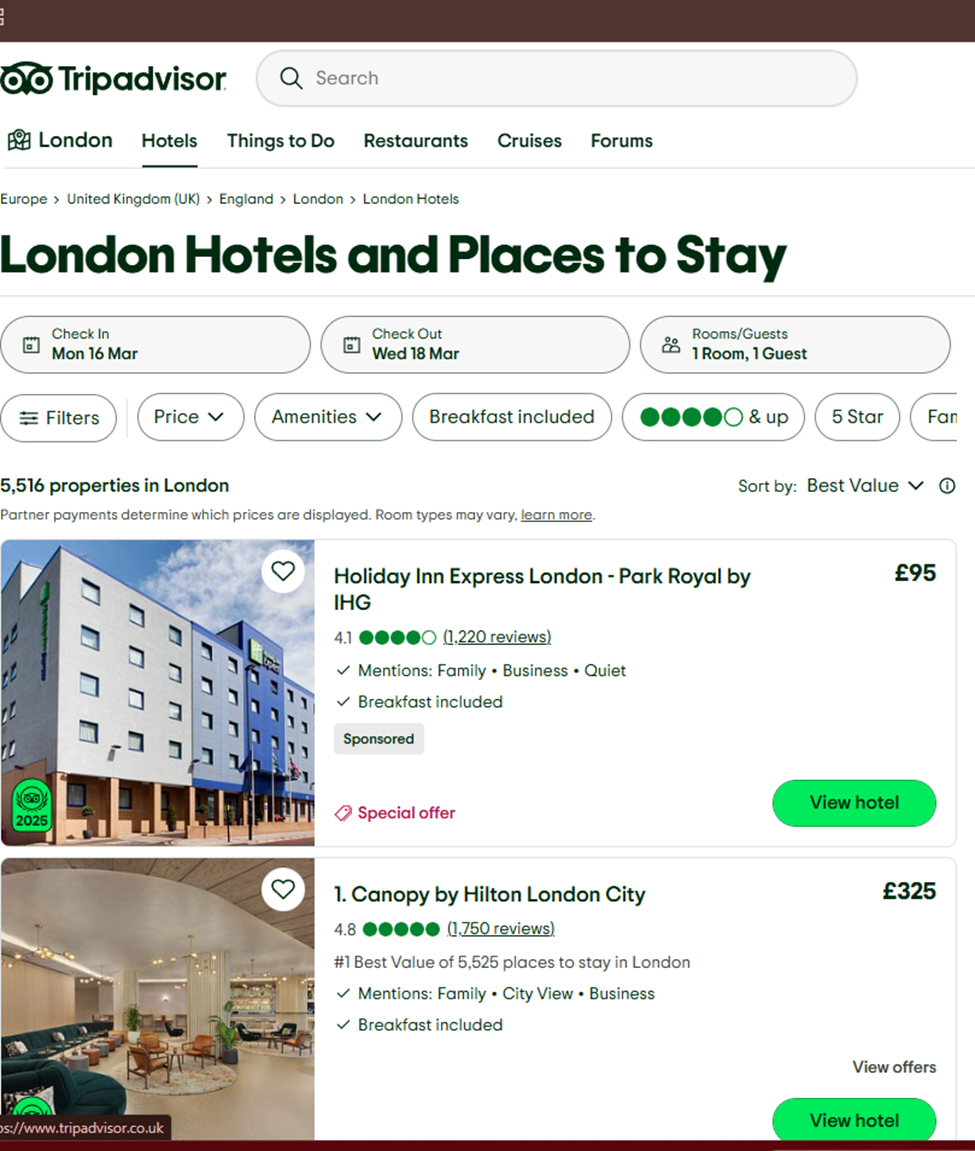The width and height of the screenshot is (975, 1151).
Task: Favorite Canopy by Hilton with heart icon
Action: tap(283, 889)
